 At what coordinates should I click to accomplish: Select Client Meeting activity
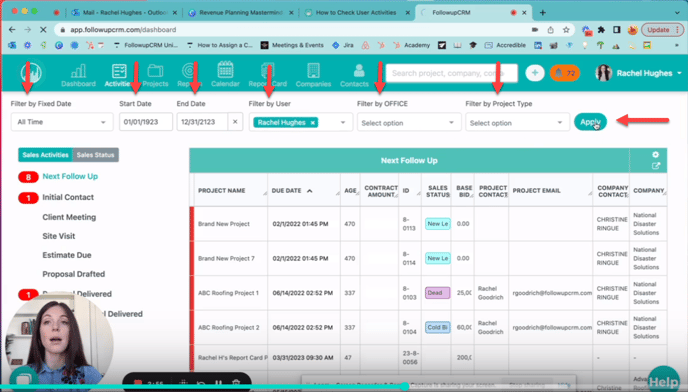point(69,217)
